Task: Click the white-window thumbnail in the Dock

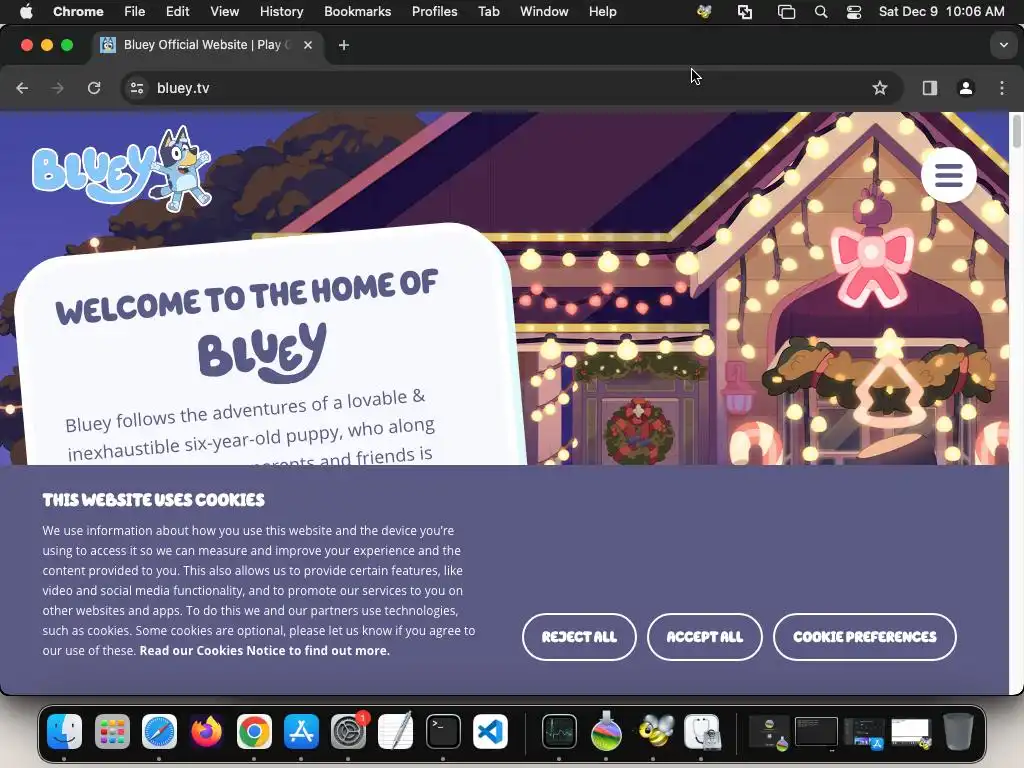Action: [911, 732]
